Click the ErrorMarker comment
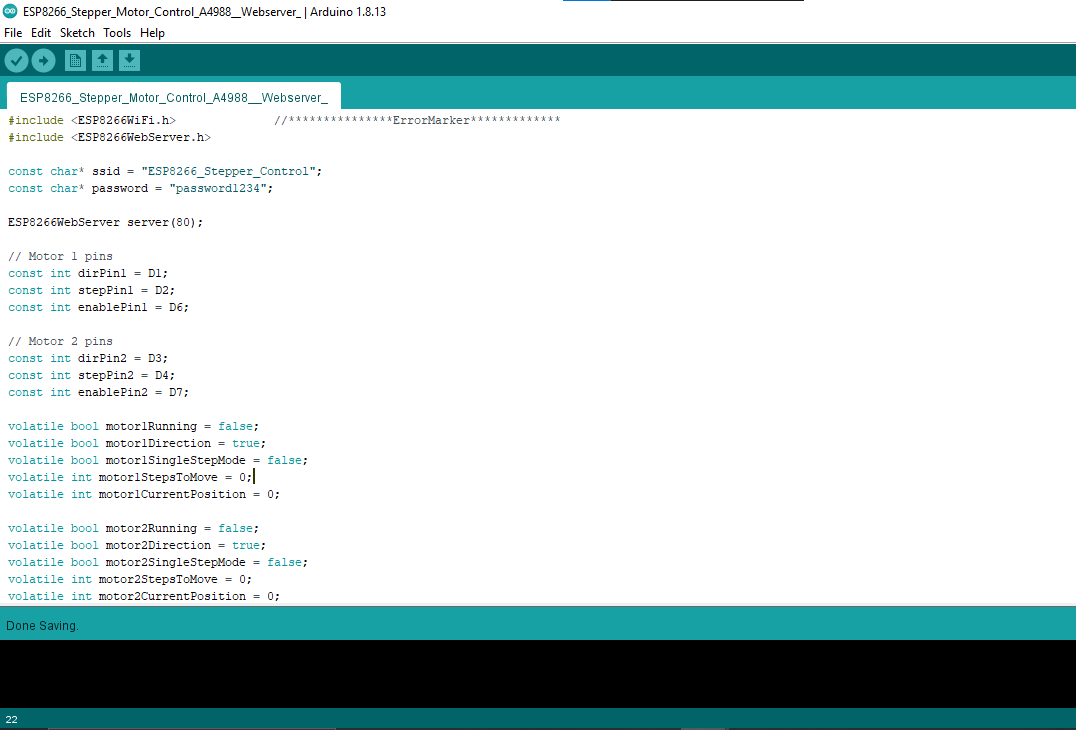 (x=417, y=120)
